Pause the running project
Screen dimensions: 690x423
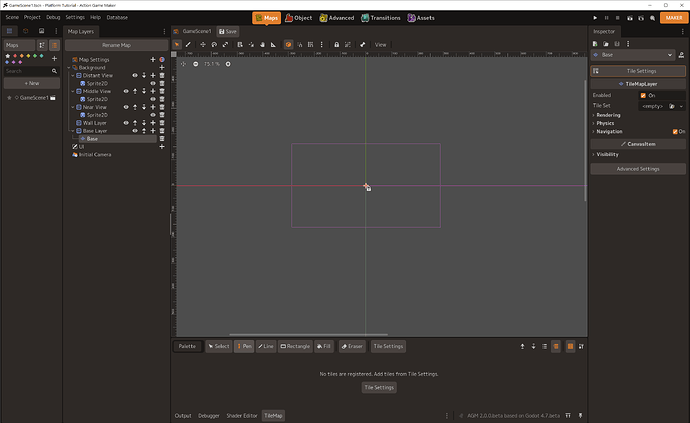606,18
